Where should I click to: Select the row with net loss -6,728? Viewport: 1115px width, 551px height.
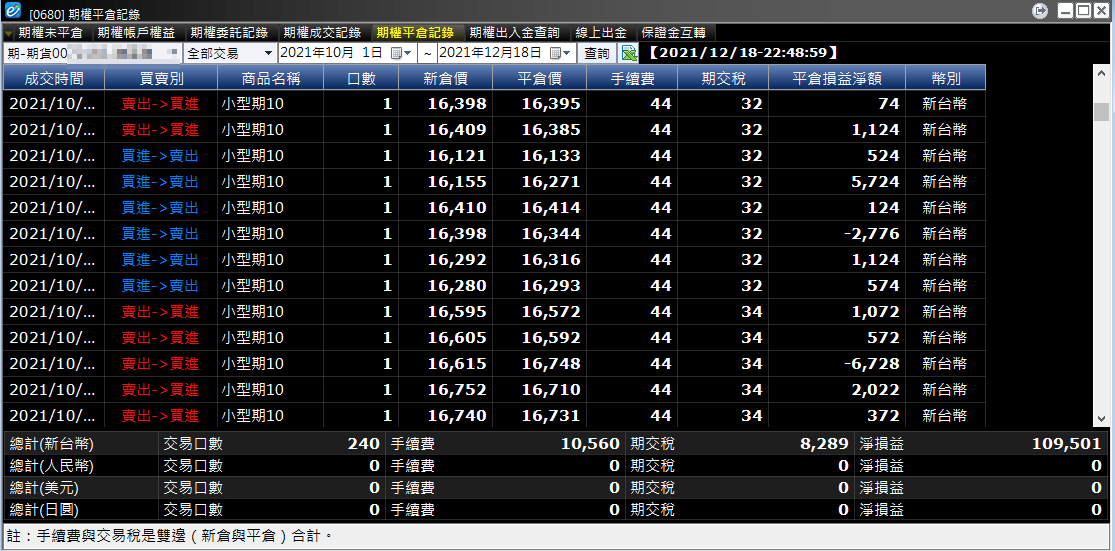click(495, 363)
